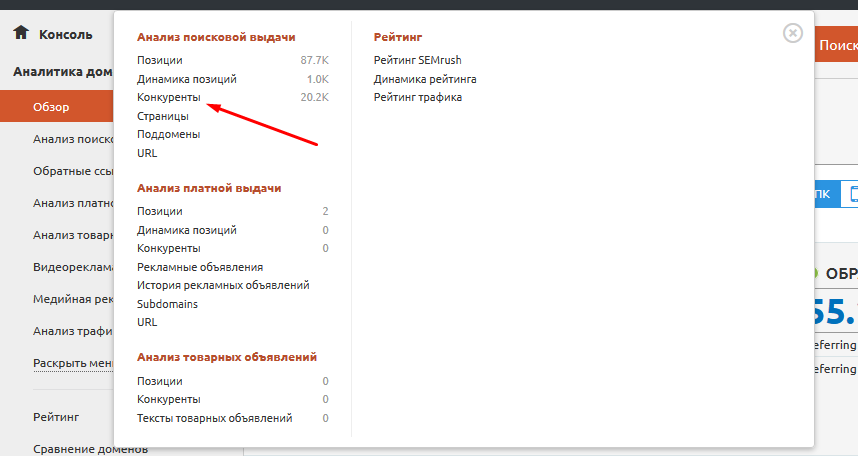
Task: Select Динамика рейтинга
Action: pos(425,79)
